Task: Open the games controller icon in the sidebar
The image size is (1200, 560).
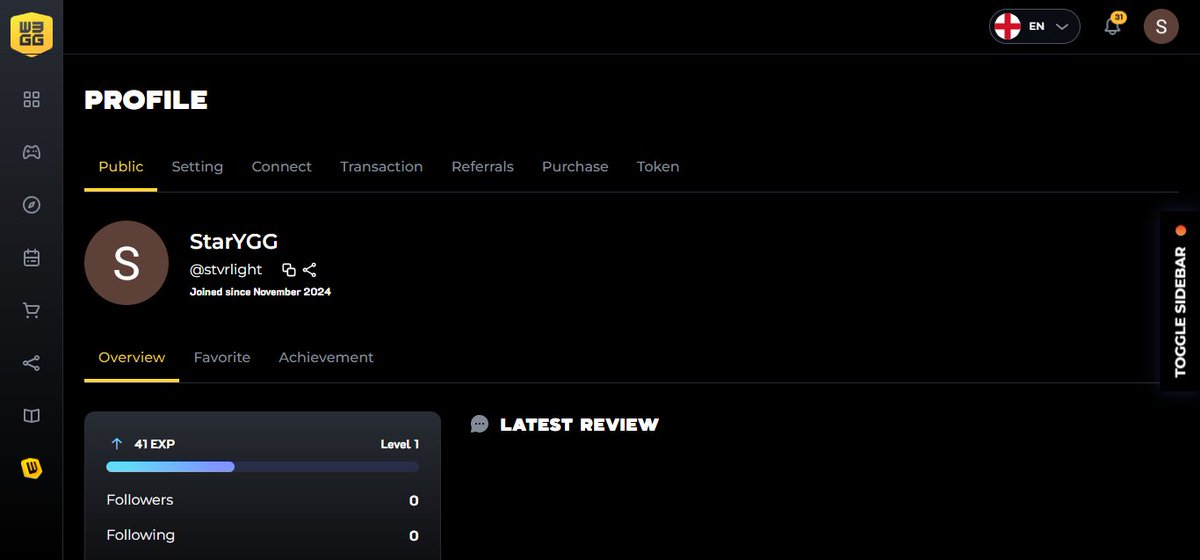Action: point(31,152)
